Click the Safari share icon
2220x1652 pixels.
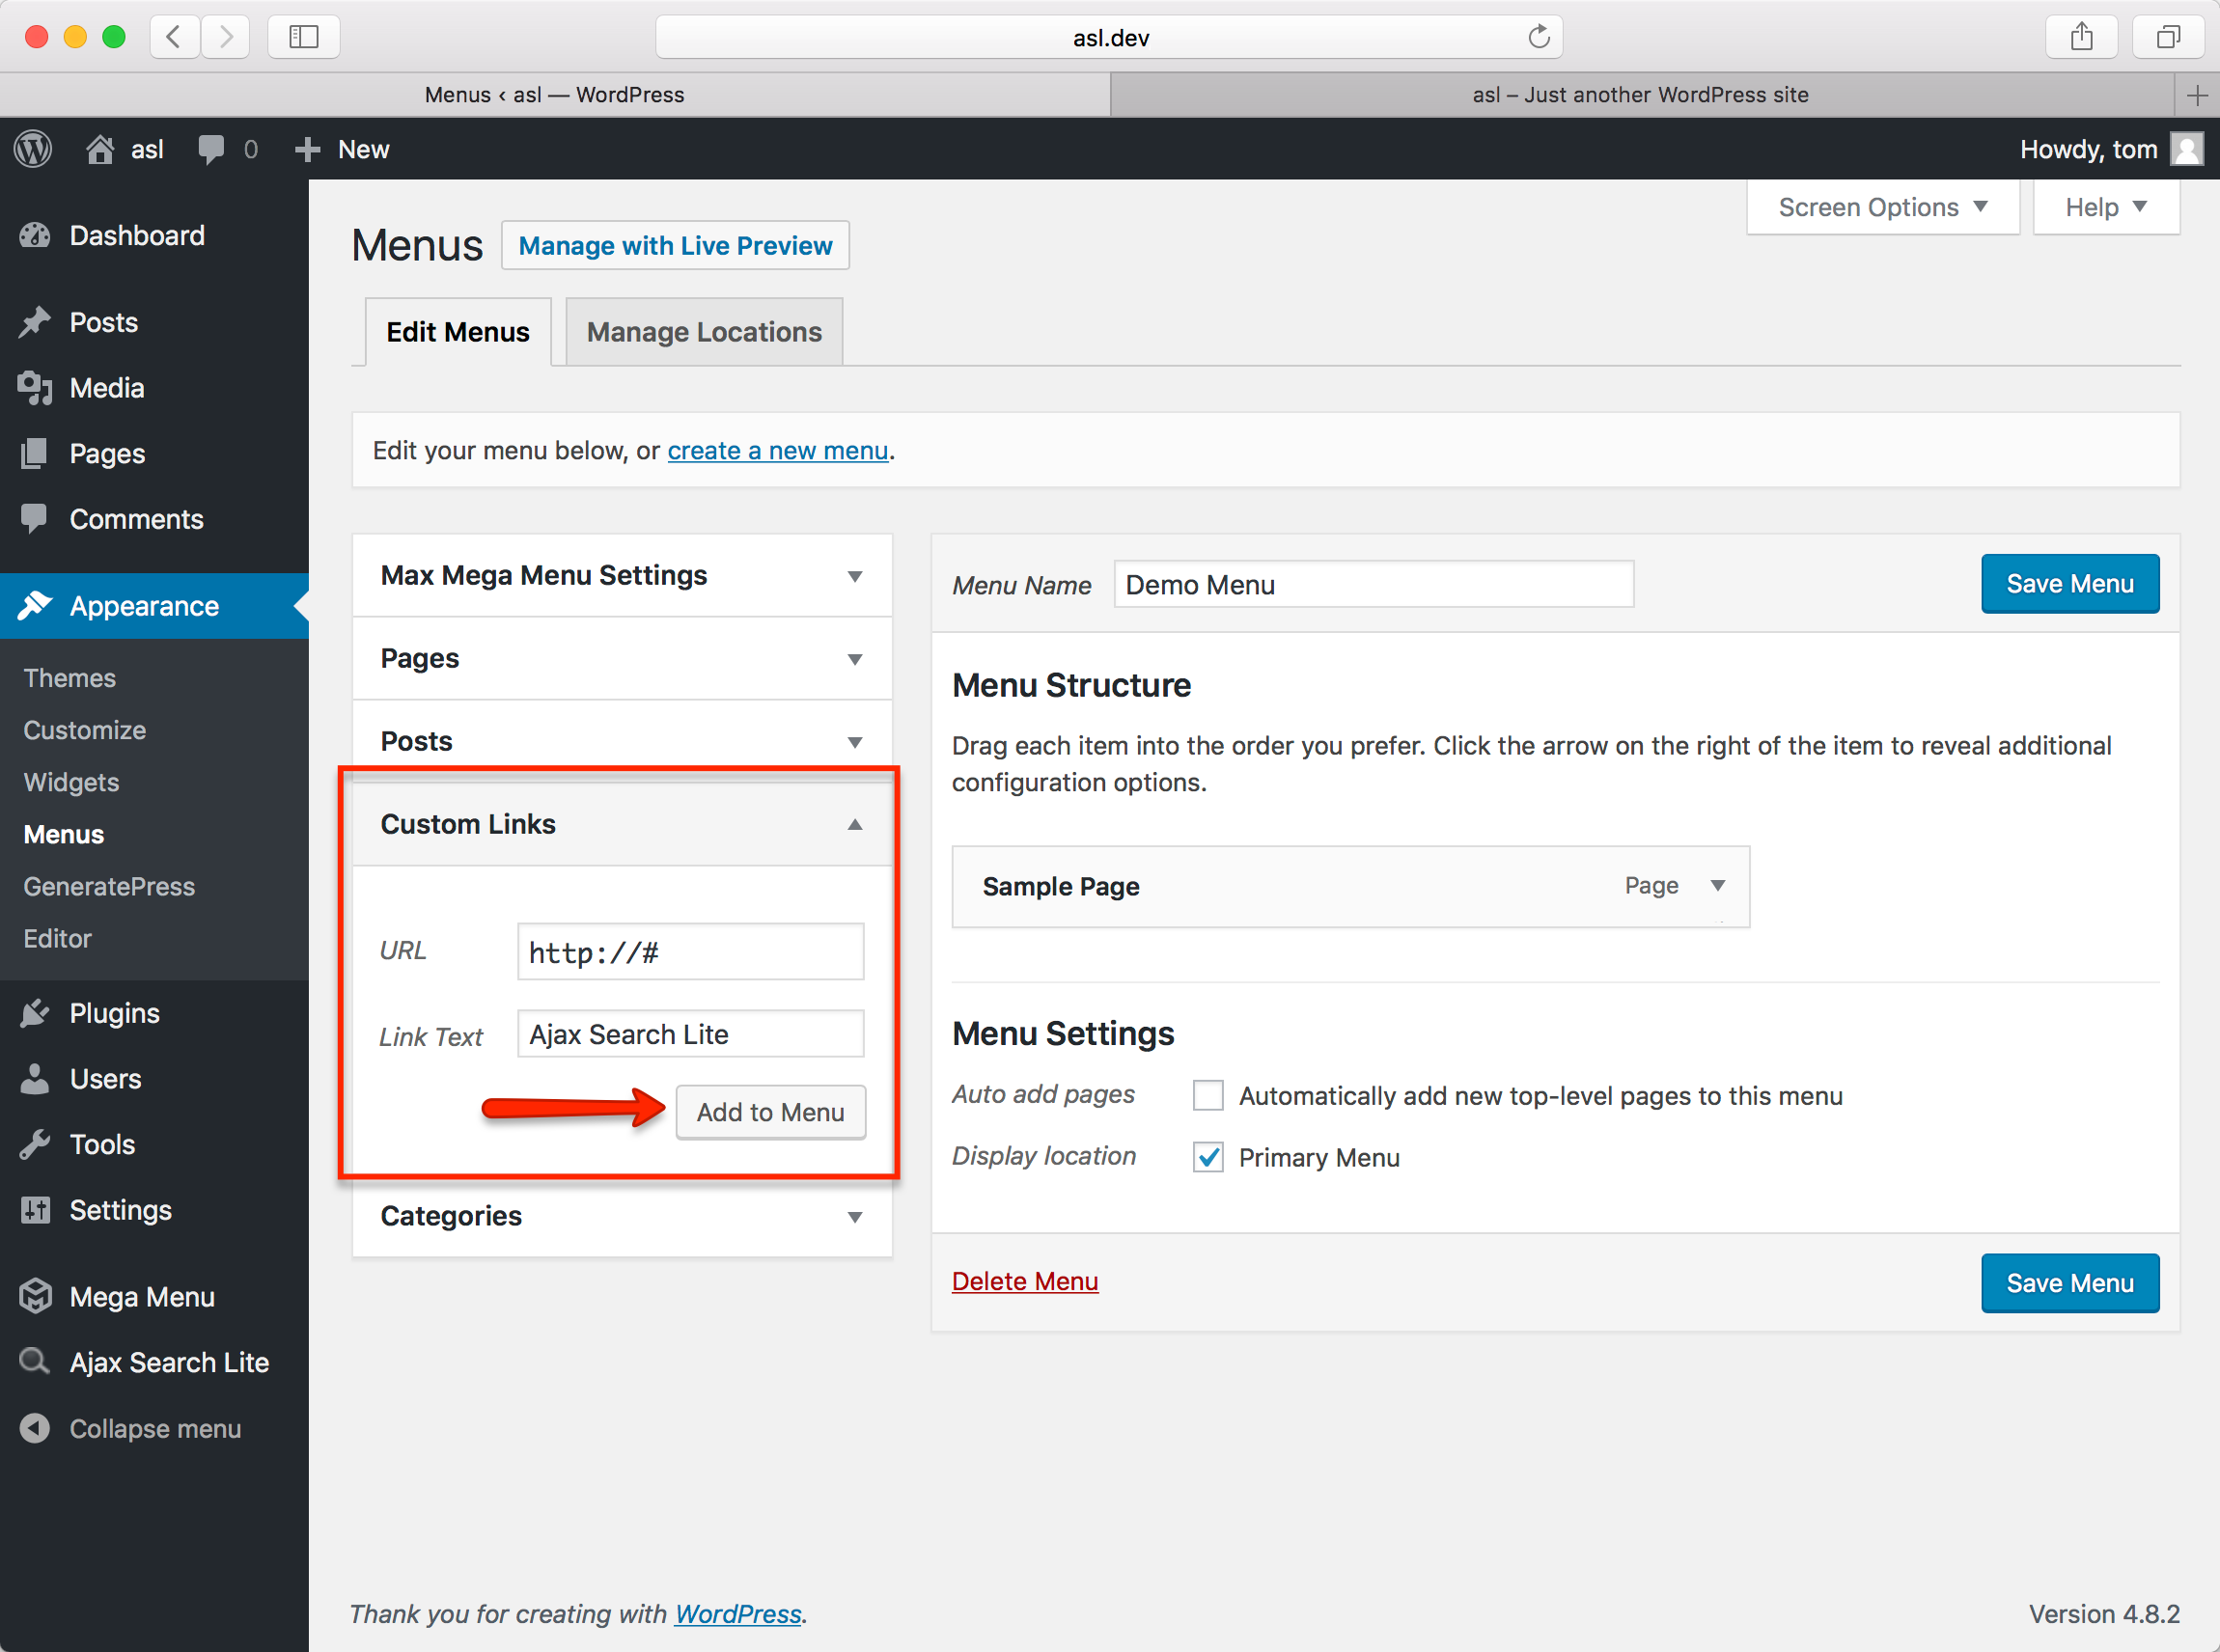tap(2081, 37)
